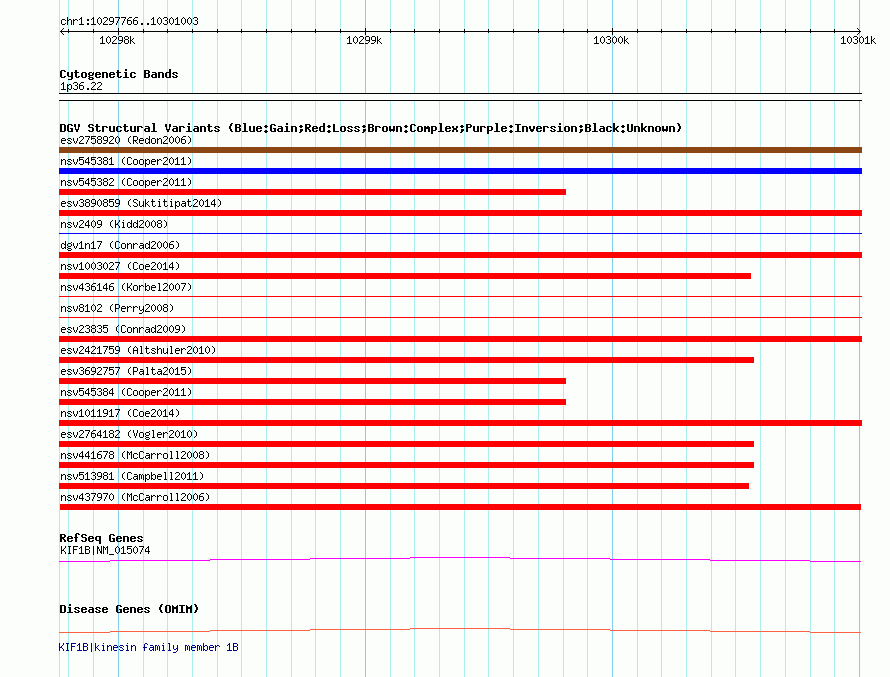Image resolution: width=890 pixels, height=677 pixels.
Task: Click esv2764182 (Vogler2010) variant label
Action: [x=129, y=434]
